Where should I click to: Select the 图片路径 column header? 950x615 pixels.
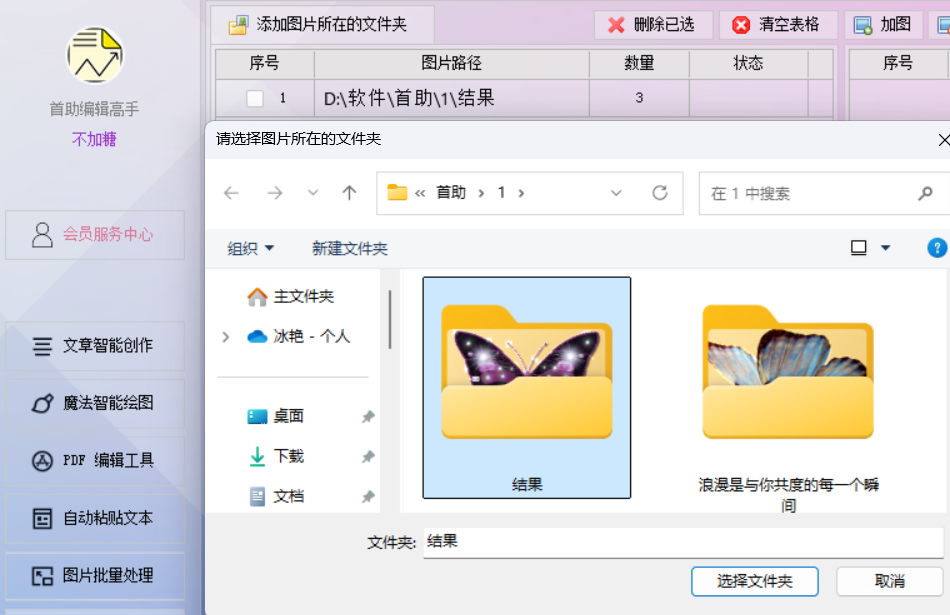pyautogui.click(x=451, y=63)
